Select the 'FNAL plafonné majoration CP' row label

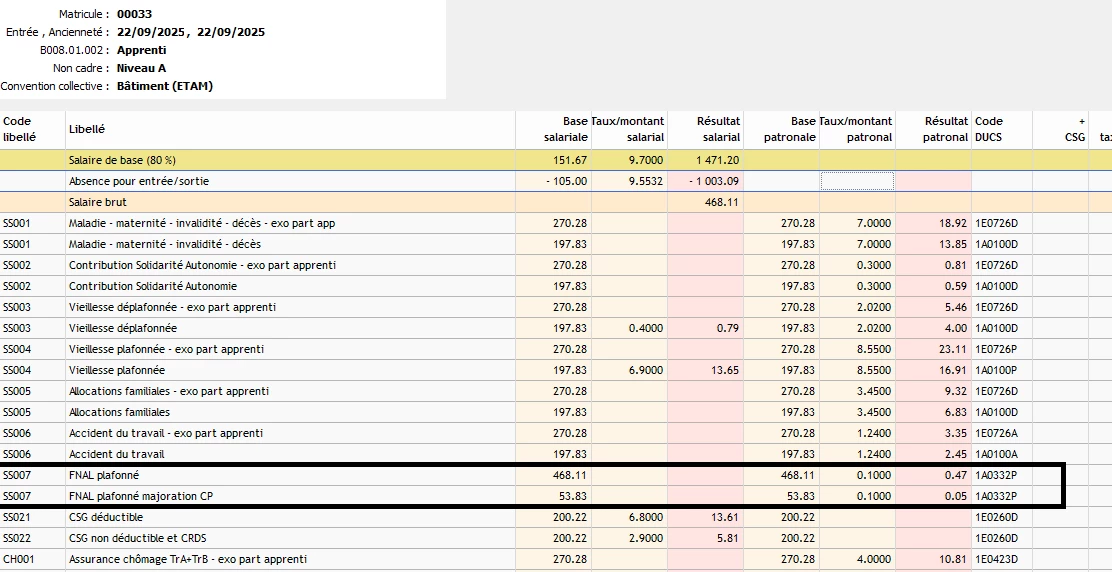138,496
